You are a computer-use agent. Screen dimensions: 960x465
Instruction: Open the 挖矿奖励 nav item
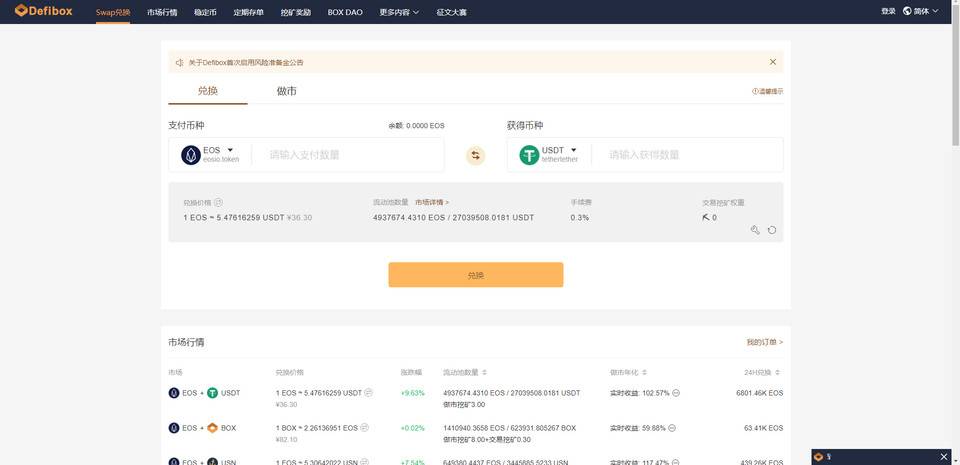[296, 12]
